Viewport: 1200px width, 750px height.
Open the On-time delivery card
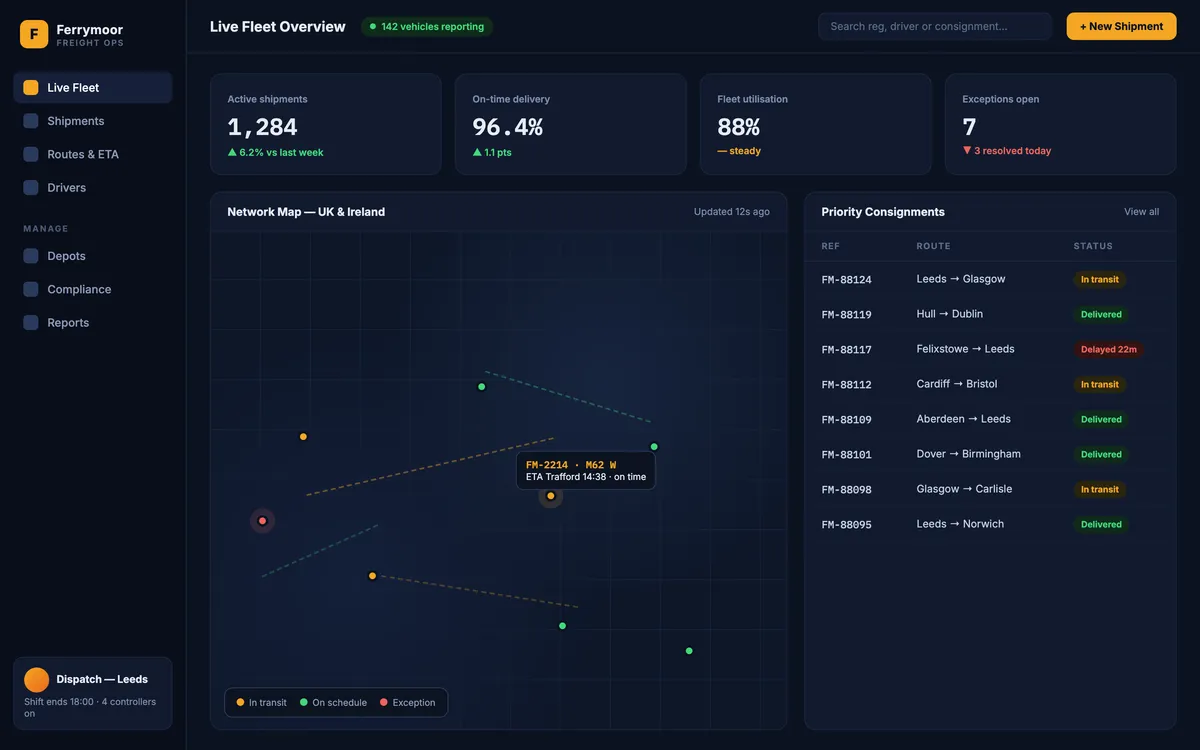coord(571,124)
